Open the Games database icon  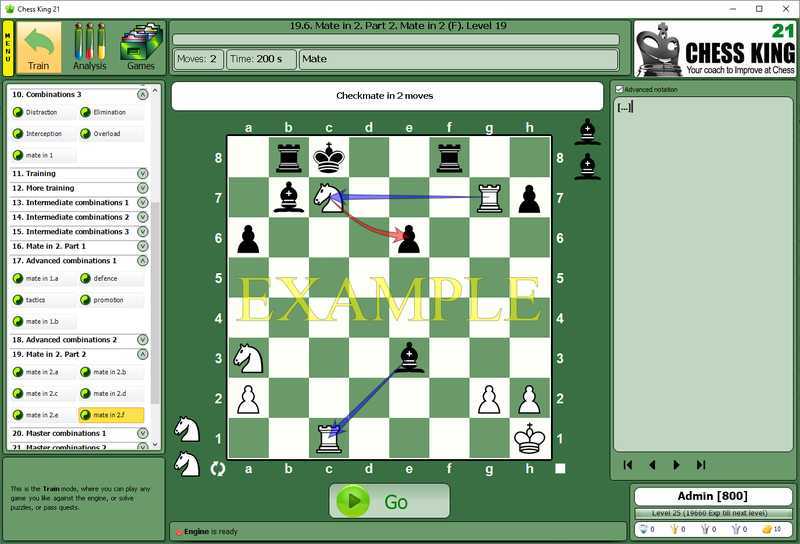click(x=140, y=47)
